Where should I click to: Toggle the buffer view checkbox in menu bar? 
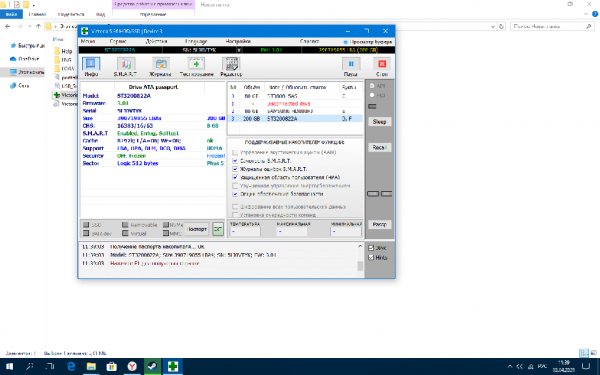tap(346, 42)
